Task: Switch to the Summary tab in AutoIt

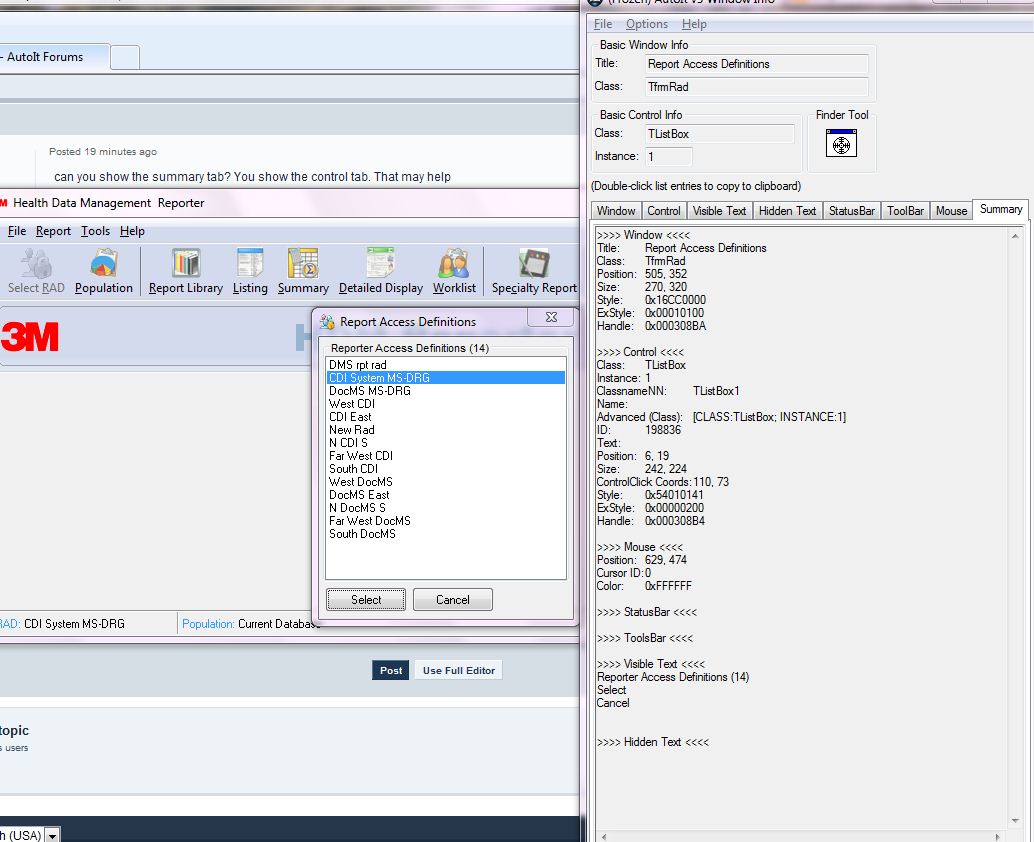Action: coord(1001,209)
